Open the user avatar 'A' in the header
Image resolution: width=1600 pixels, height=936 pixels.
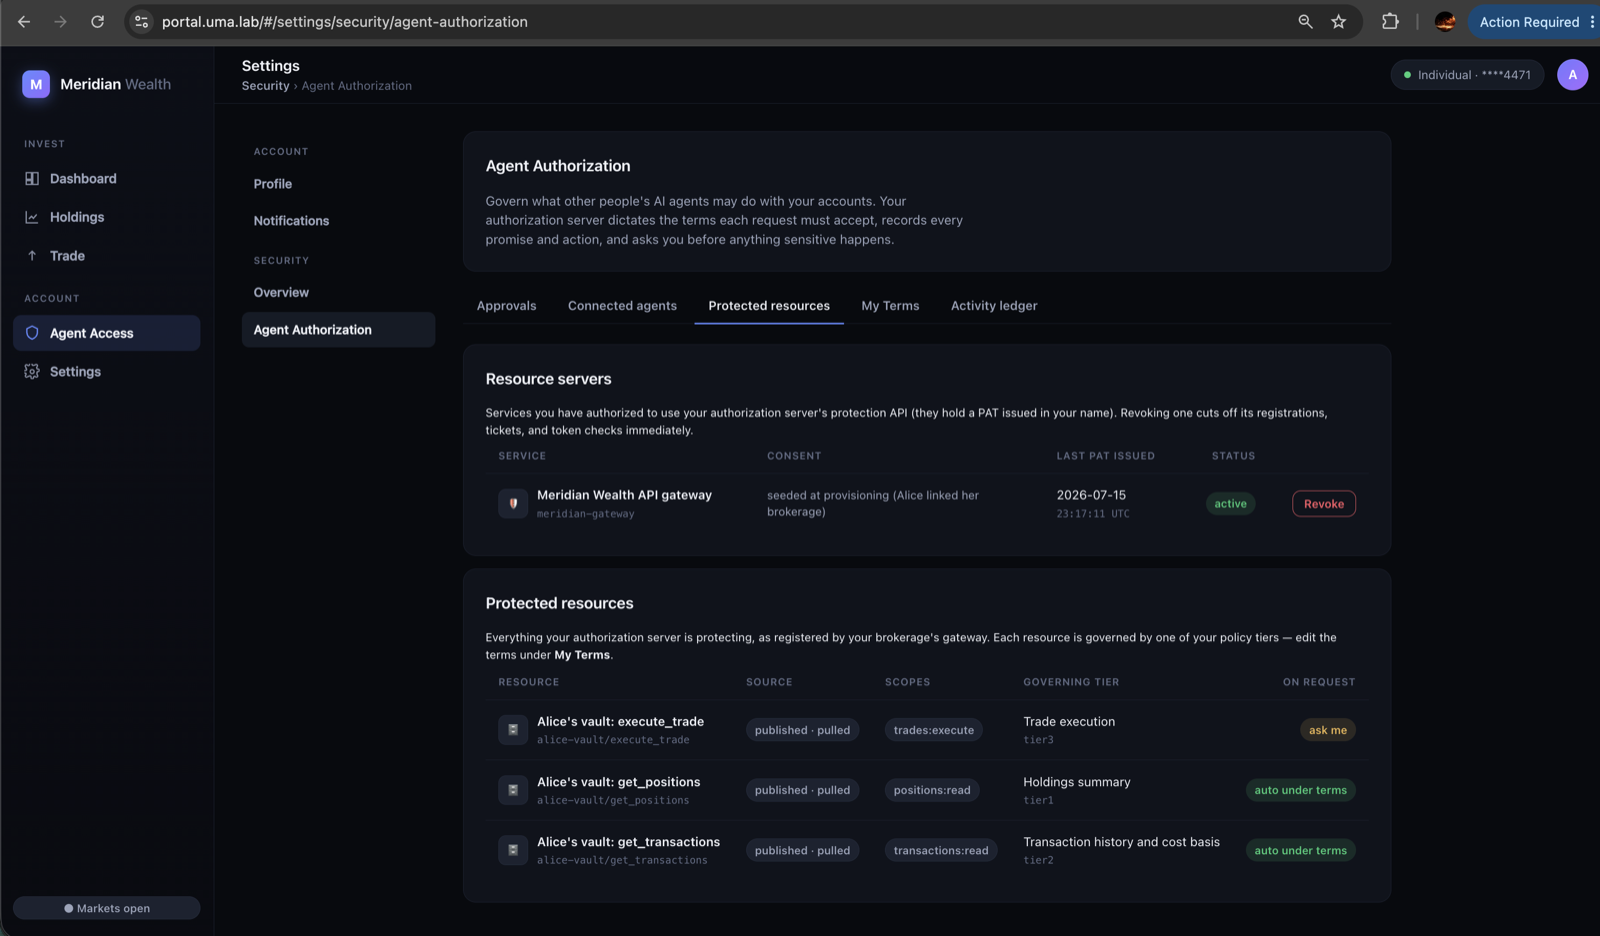[1572, 74]
